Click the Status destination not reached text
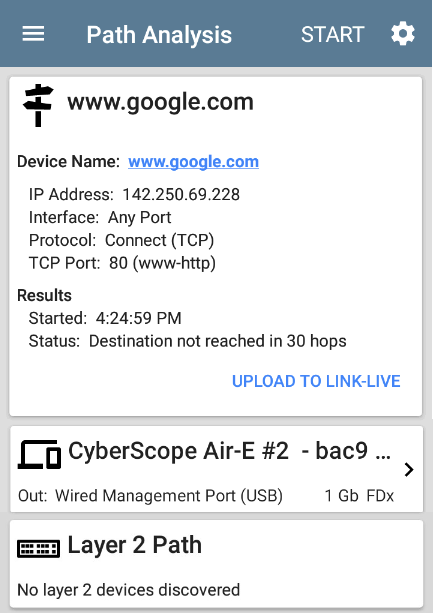The width and height of the screenshot is (433, 613). pos(188,341)
